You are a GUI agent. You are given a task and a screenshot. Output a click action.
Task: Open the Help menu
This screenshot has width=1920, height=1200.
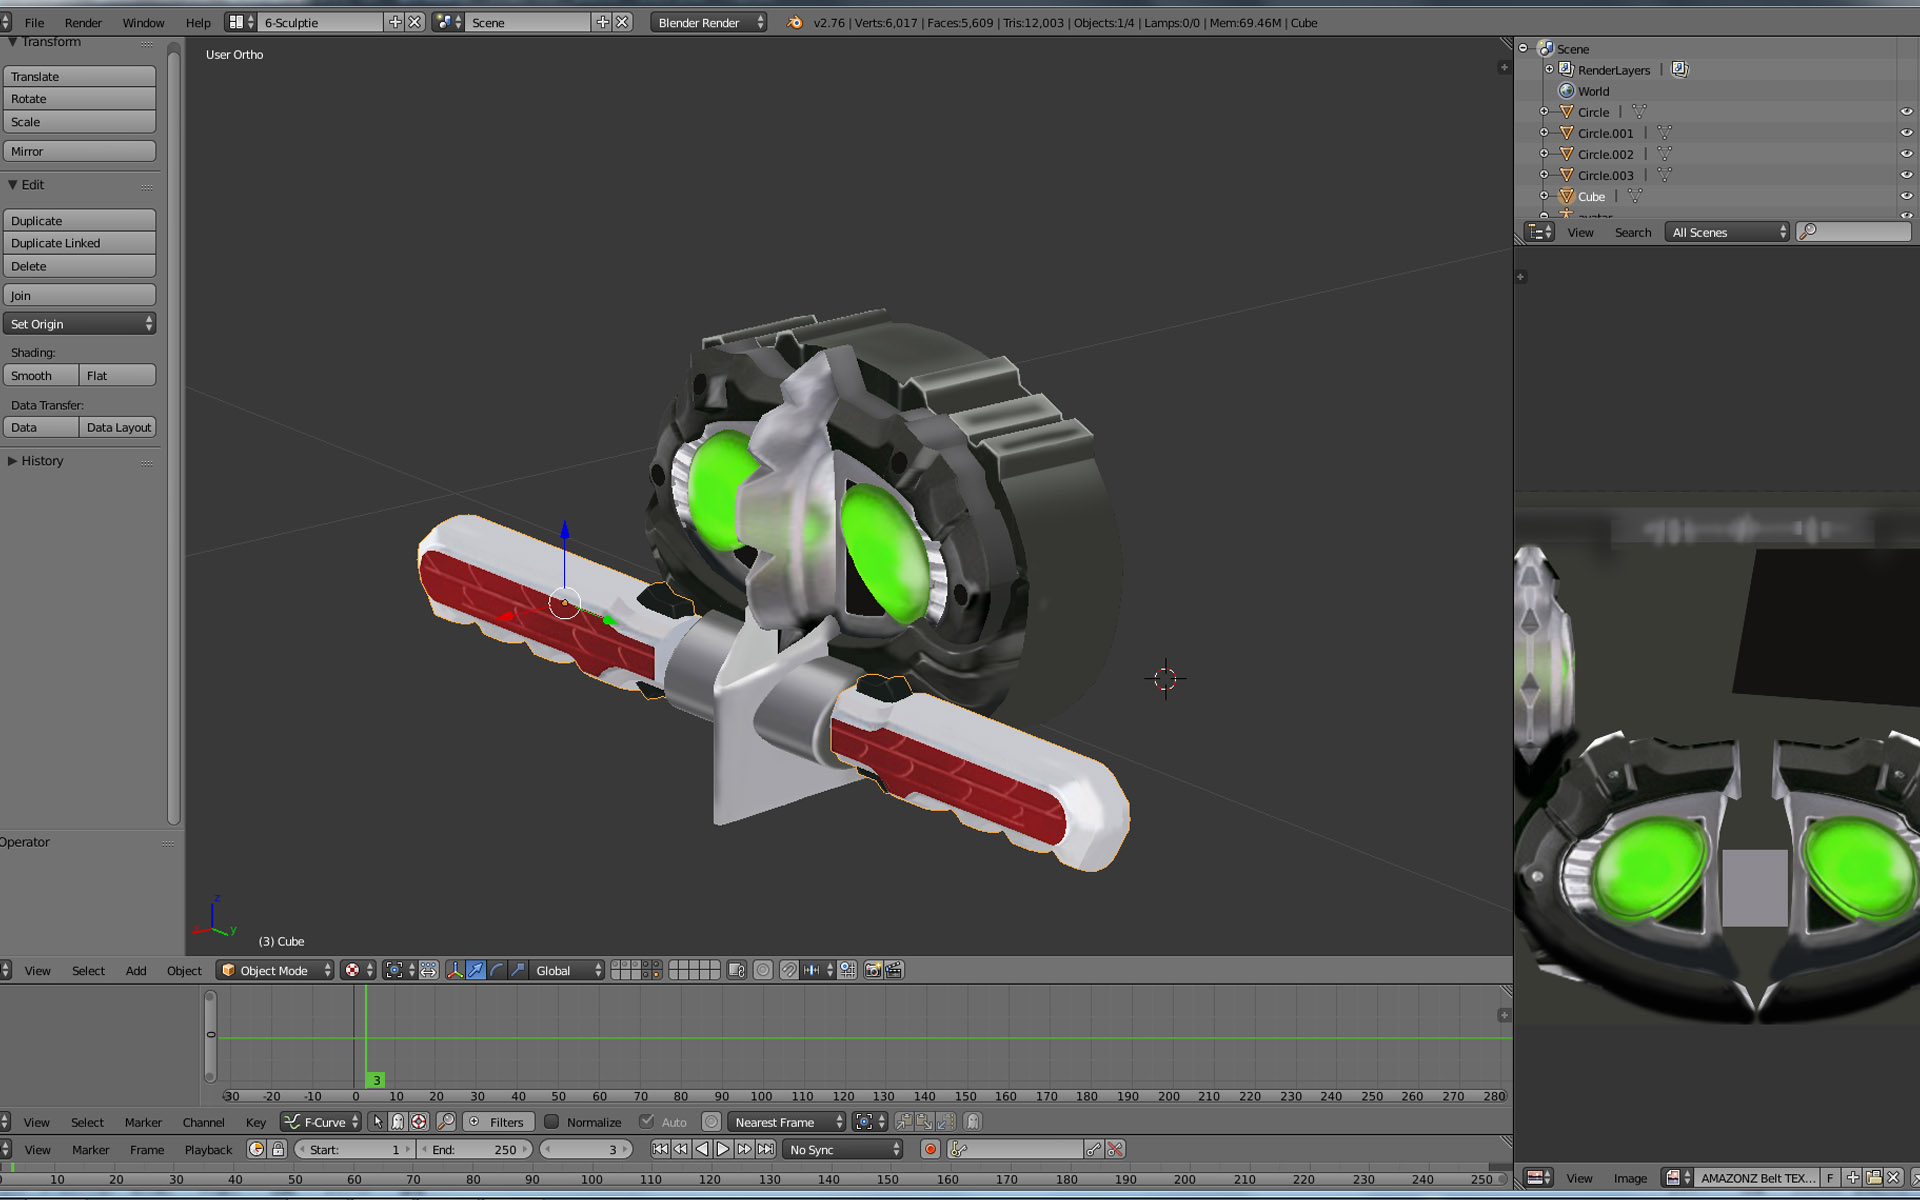point(198,22)
